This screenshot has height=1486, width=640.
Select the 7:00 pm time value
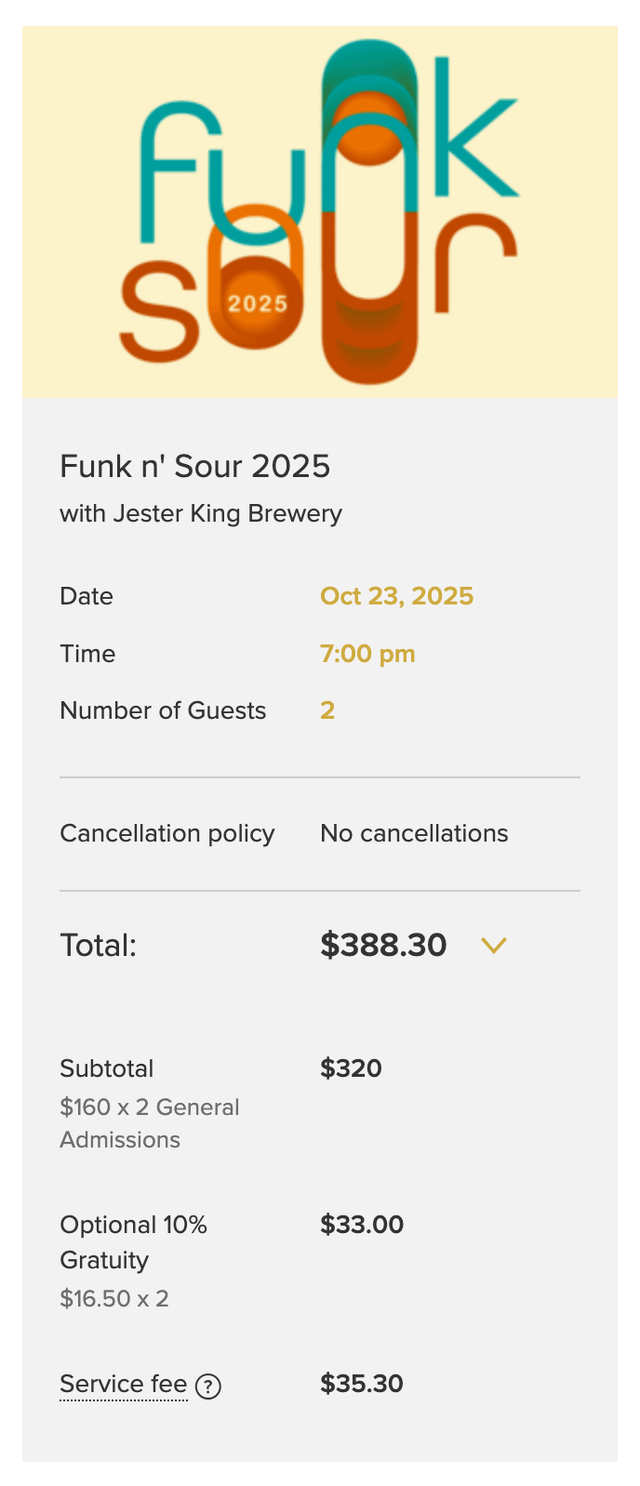pyautogui.click(x=367, y=654)
